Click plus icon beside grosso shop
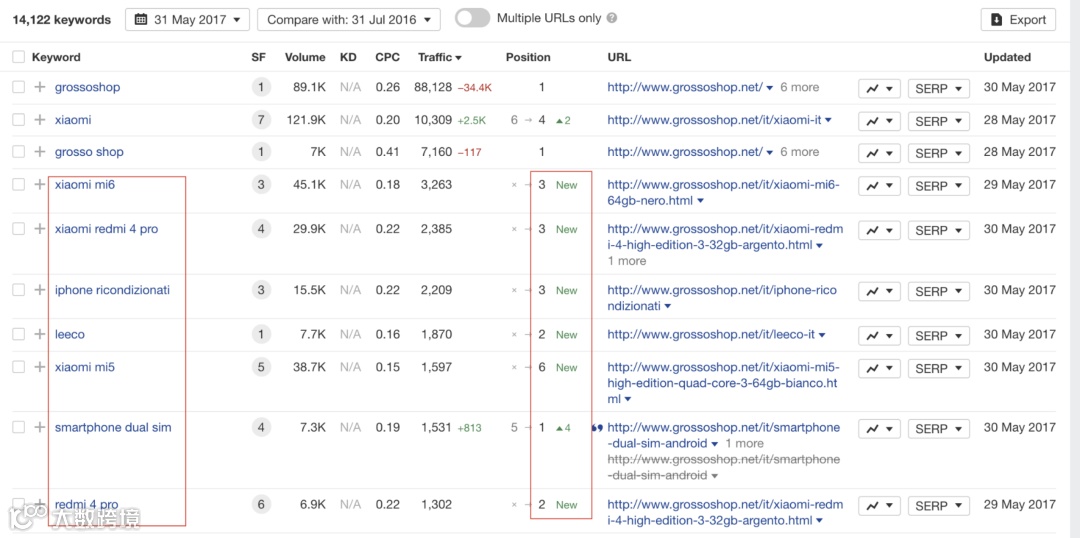The image size is (1080, 538). 40,152
